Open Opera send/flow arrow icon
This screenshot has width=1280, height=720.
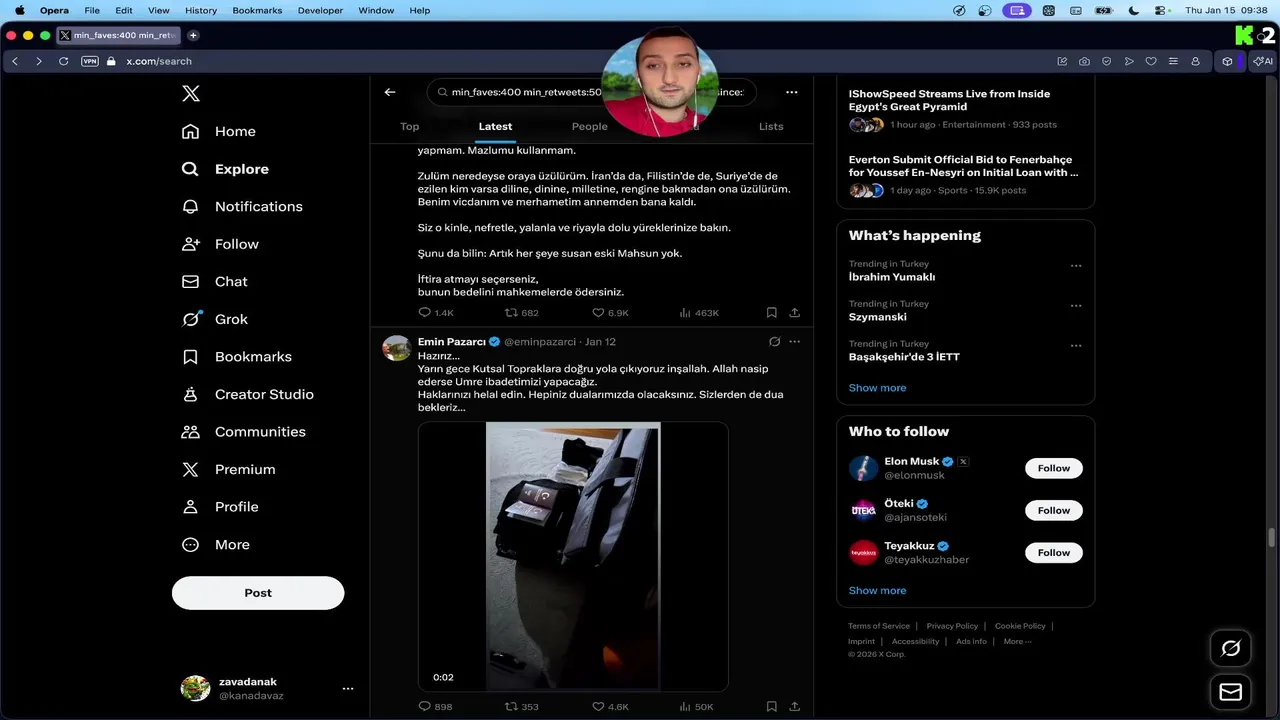pyautogui.click(x=1129, y=61)
